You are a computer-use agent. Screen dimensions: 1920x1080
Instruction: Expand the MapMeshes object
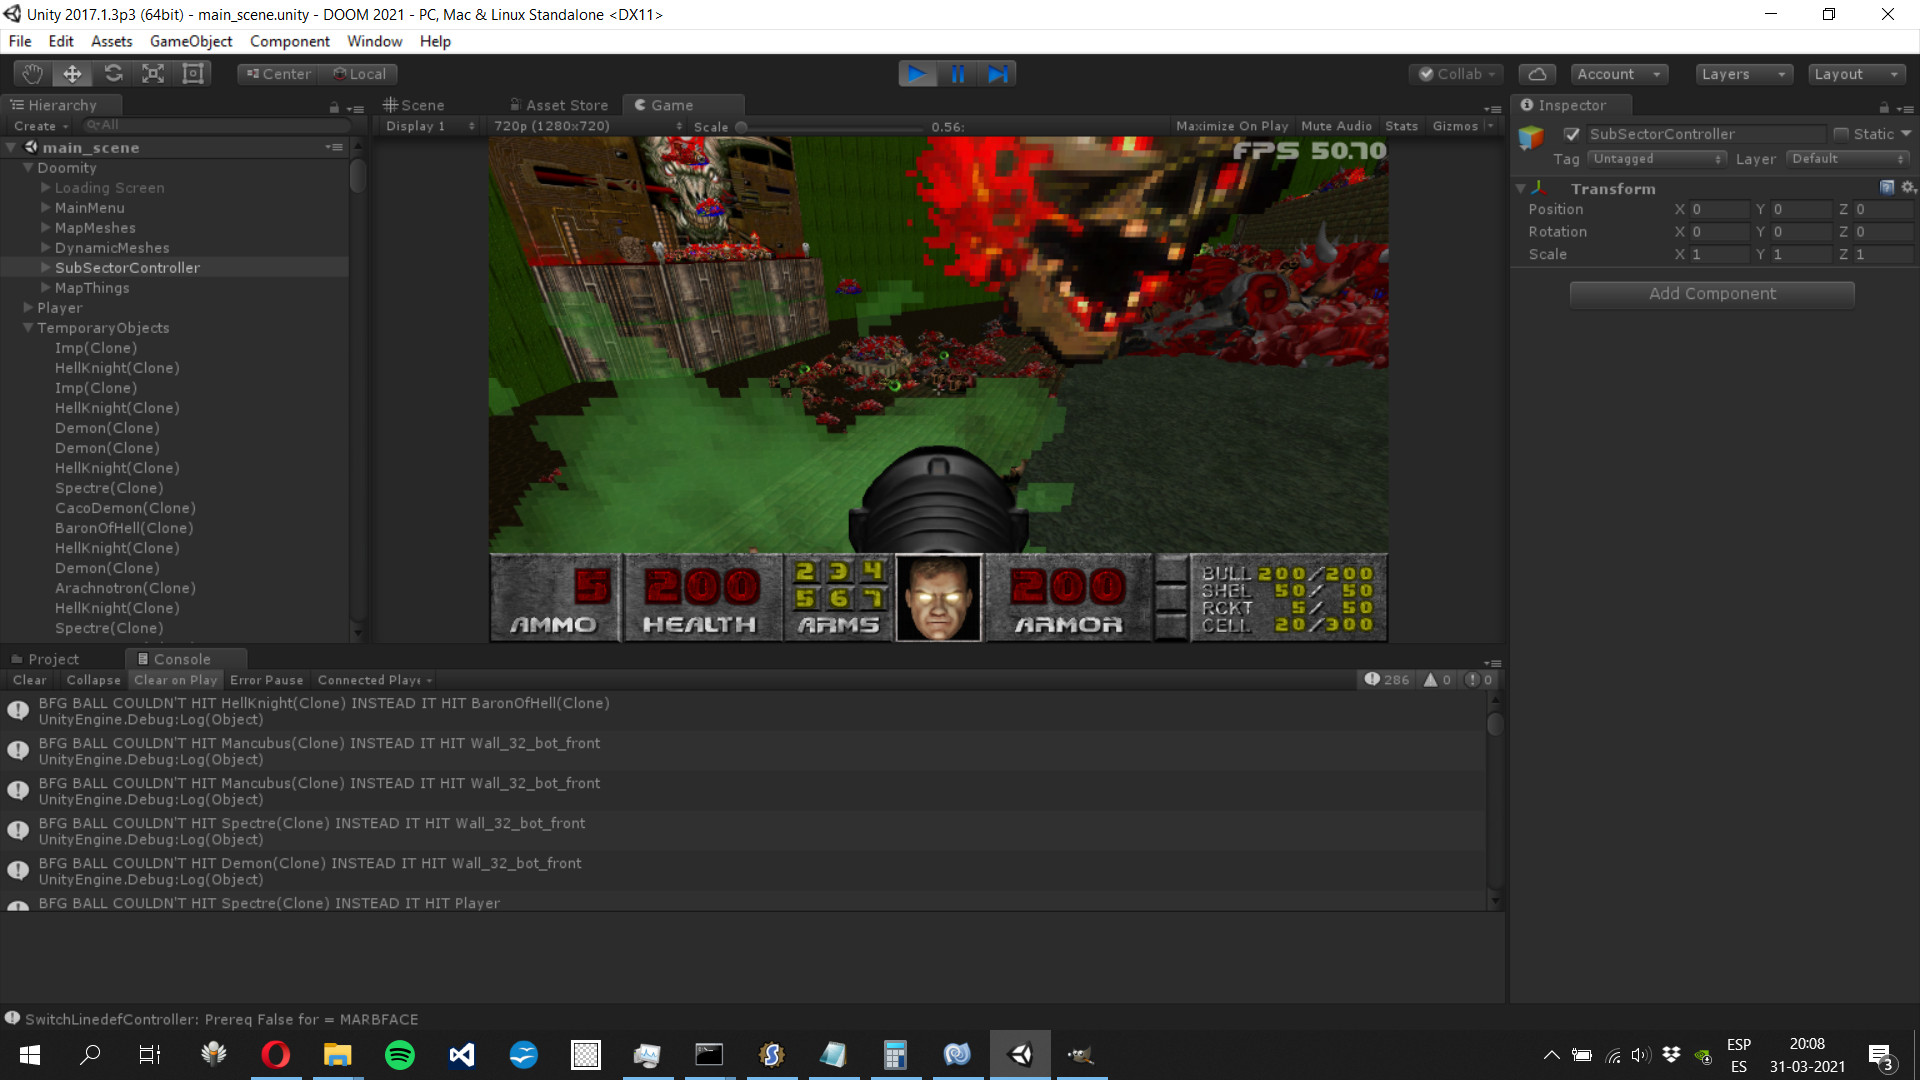[x=45, y=227]
